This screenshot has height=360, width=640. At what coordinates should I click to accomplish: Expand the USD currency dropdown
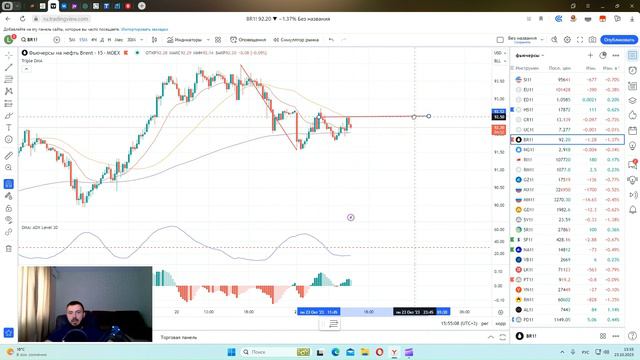pos(500,53)
